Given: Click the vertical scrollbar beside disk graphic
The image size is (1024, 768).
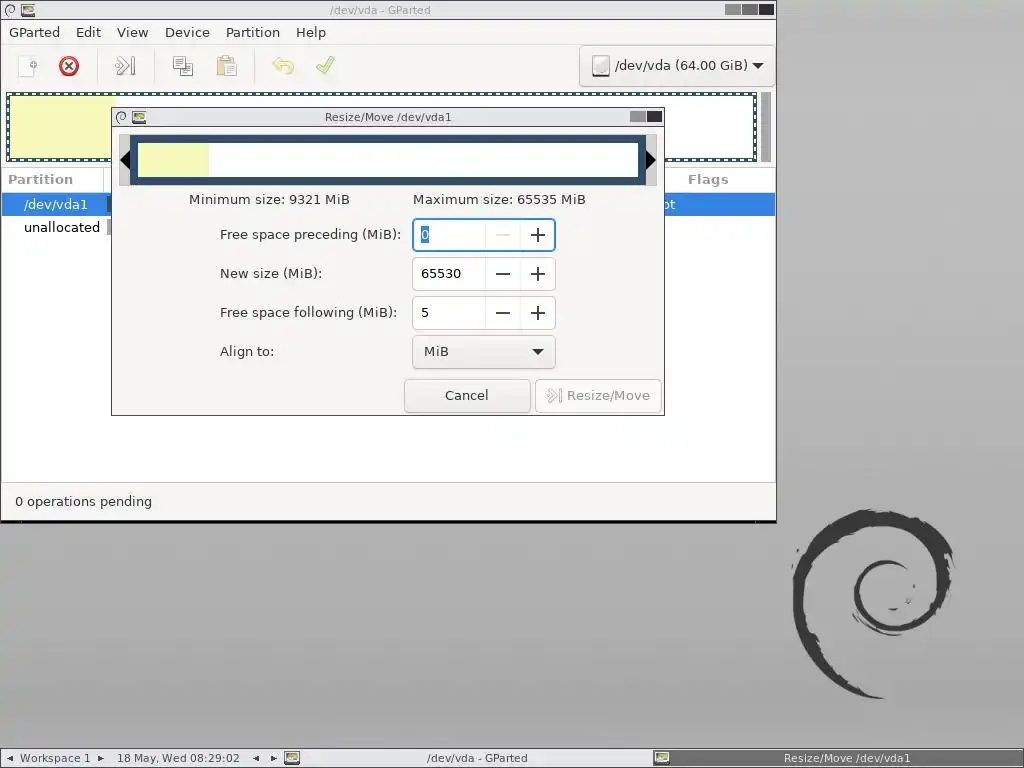Looking at the screenshot, I should 766,127.
